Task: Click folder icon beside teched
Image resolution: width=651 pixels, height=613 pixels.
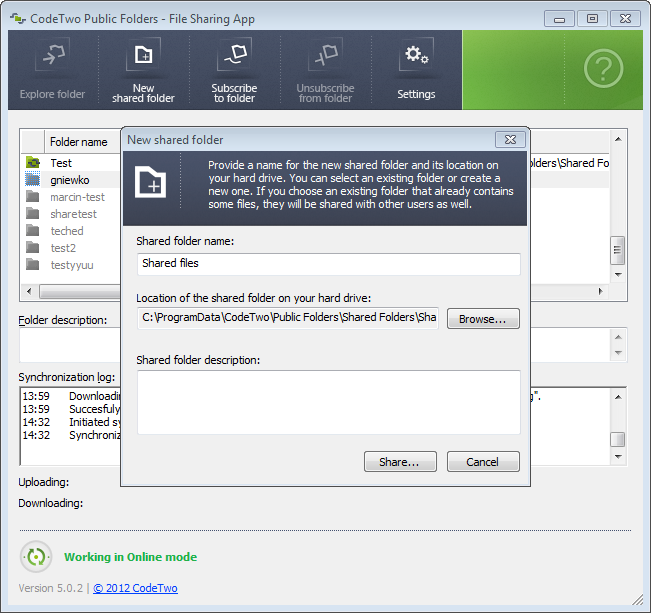Action: (33, 230)
